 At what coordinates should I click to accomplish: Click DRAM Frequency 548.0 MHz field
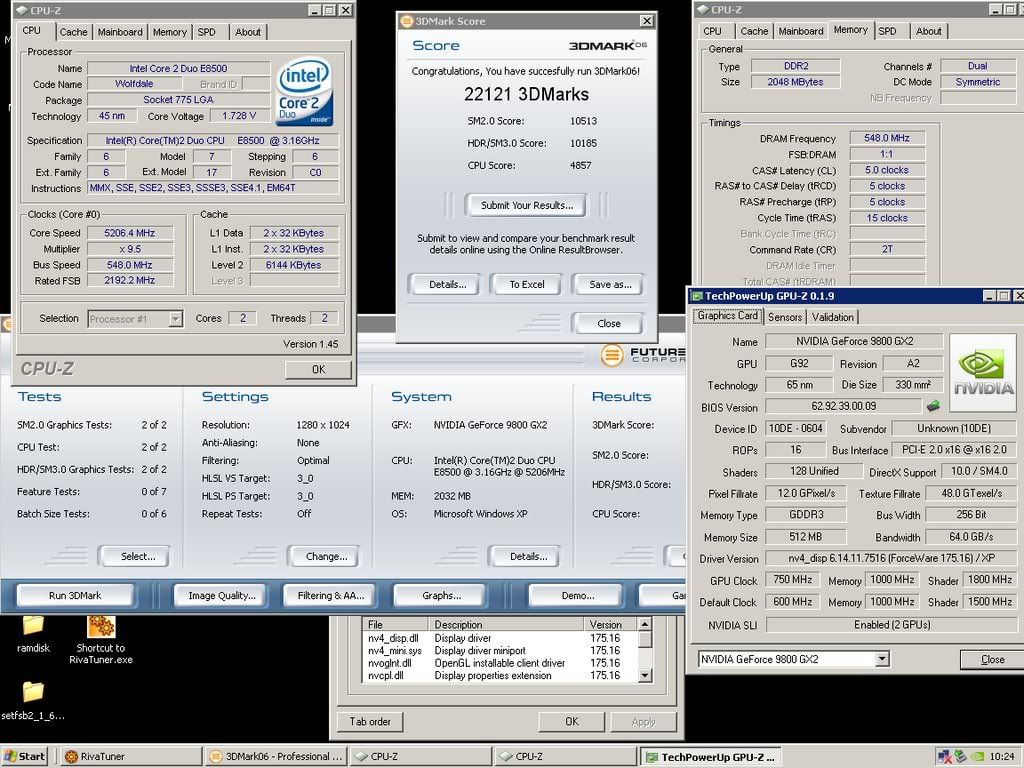[x=887, y=138]
